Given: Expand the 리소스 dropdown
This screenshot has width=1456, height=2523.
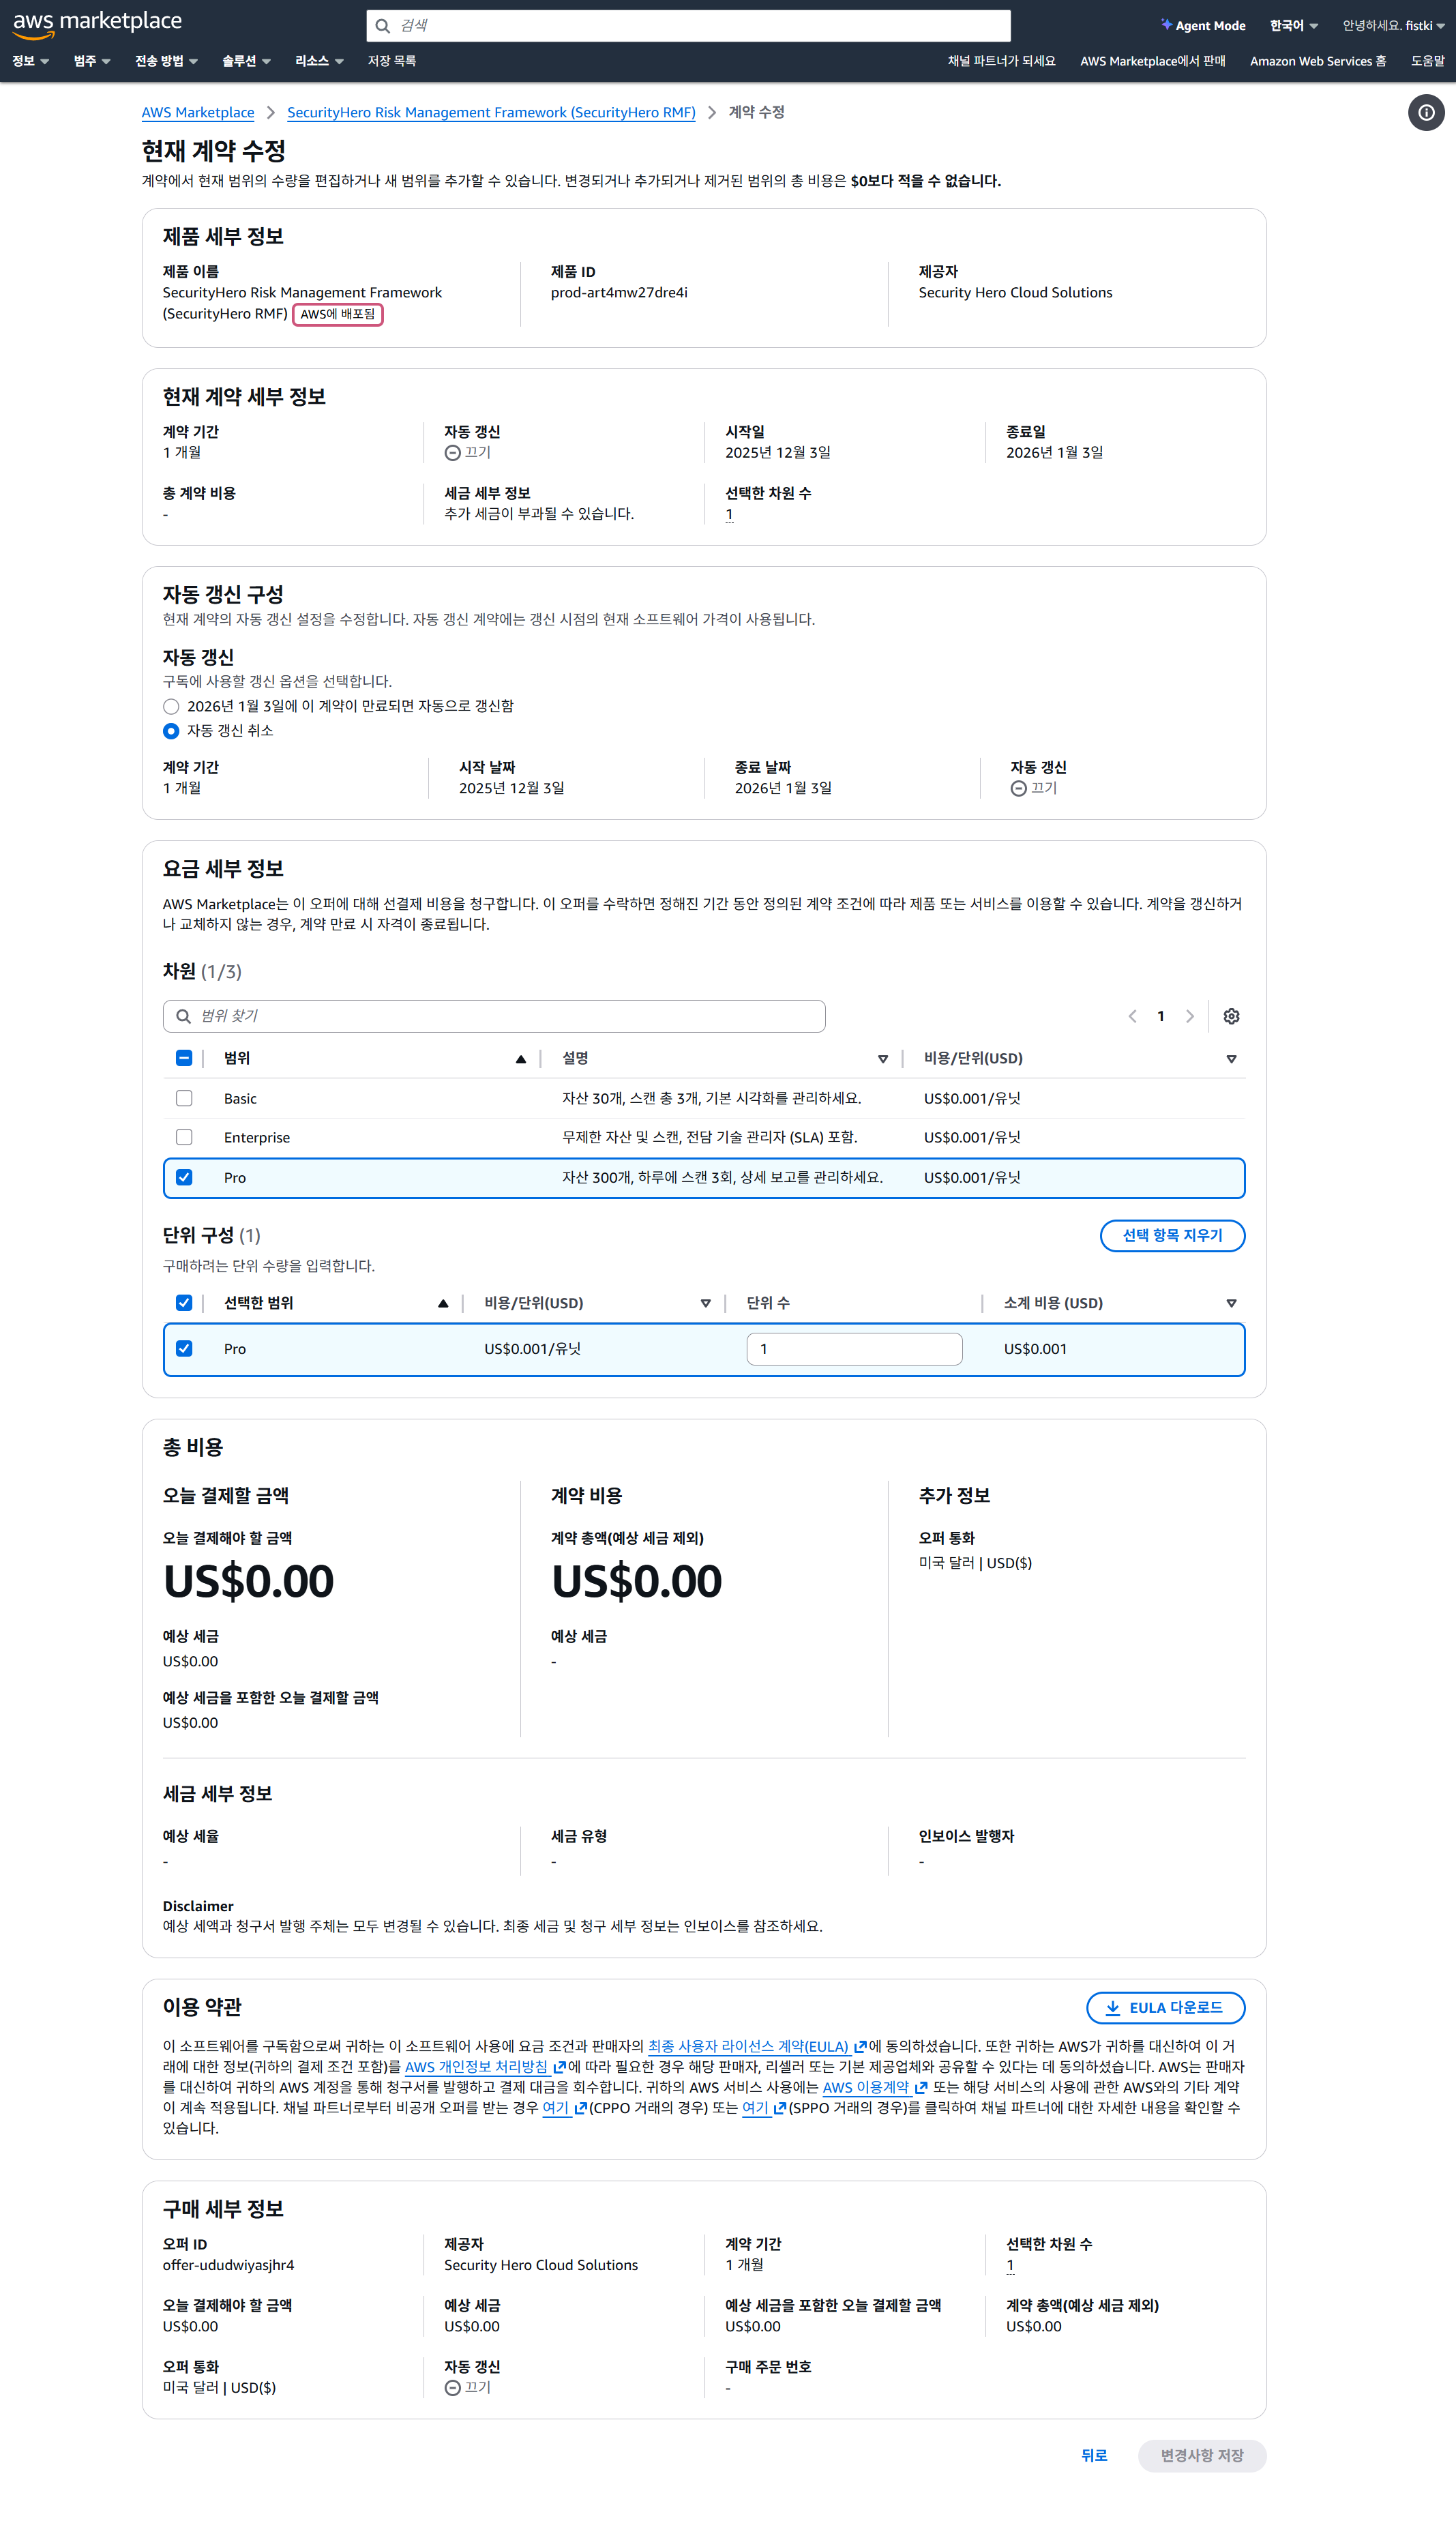Looking at the screenshot, I should 319,61.
